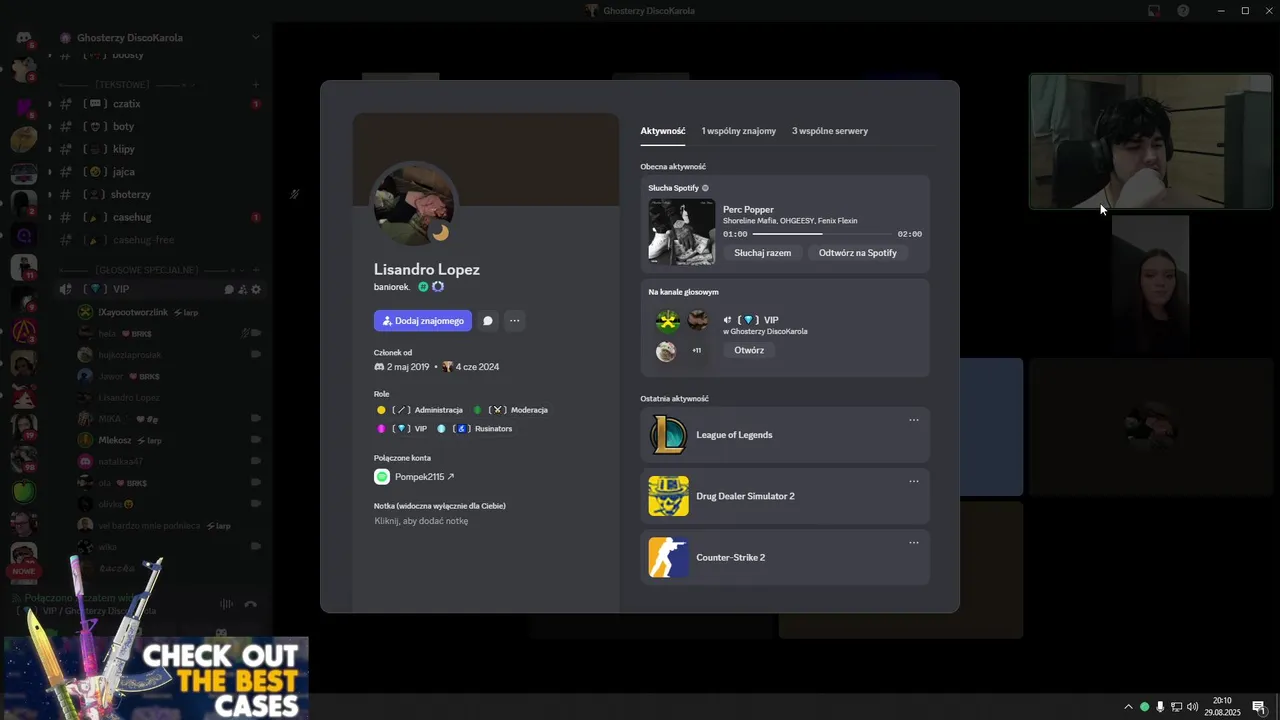Click Otwórz voice channel button
1280x720 pixels.
(x=749, y=350)
